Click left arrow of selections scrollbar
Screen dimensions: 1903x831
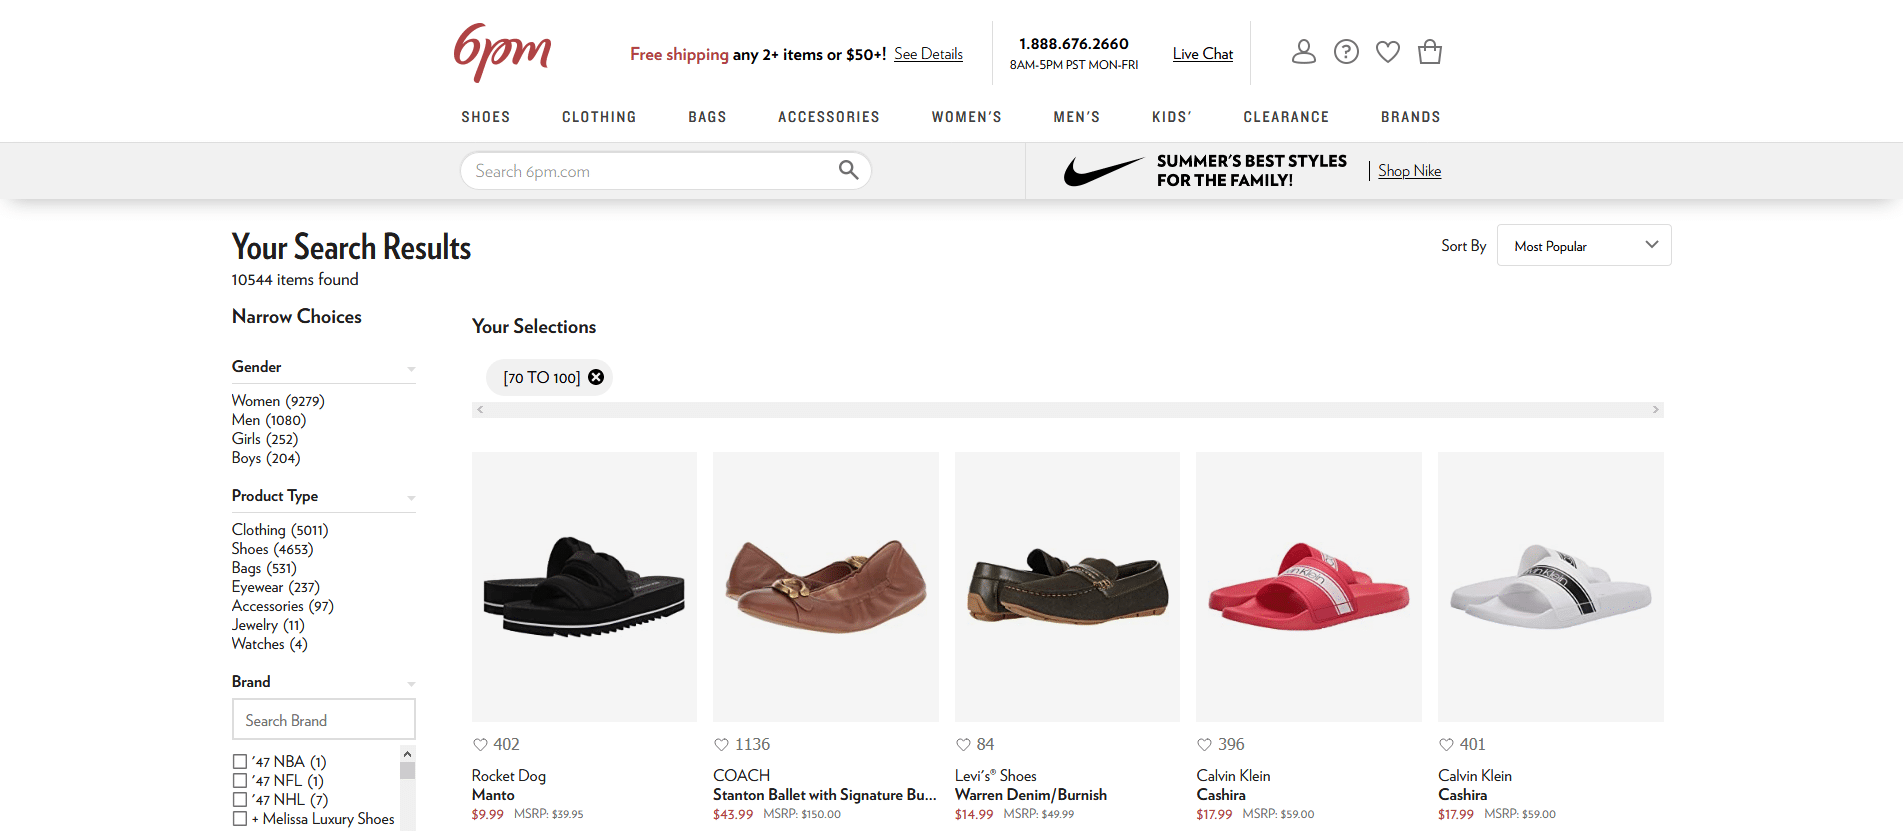click(480, 410)
